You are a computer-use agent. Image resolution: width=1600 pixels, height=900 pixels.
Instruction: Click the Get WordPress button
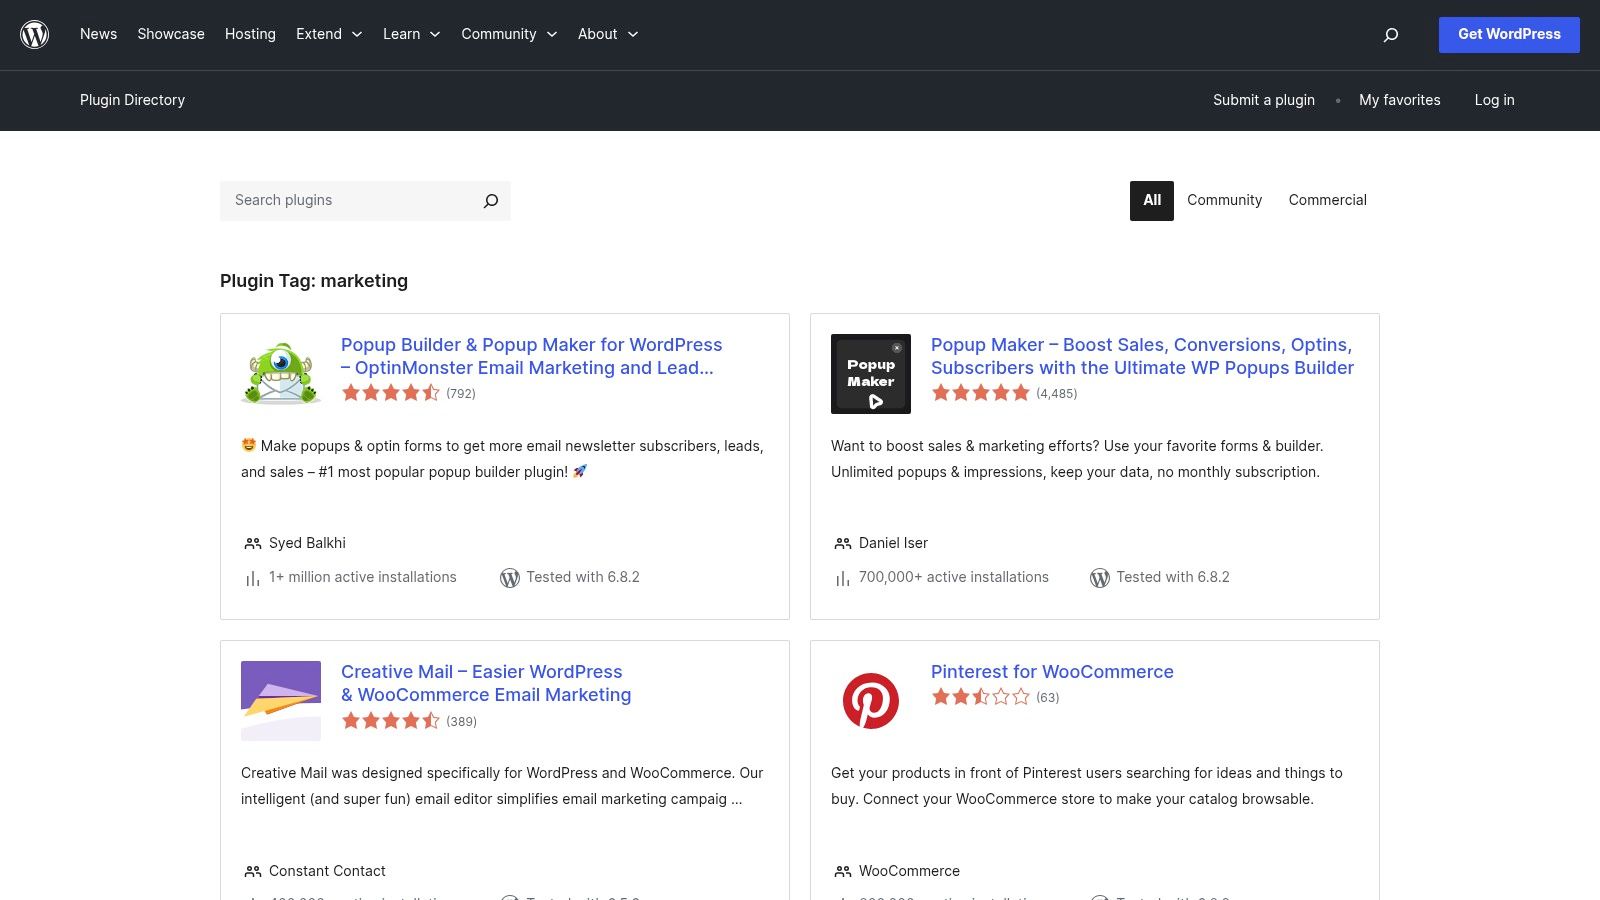point(1509,35)
